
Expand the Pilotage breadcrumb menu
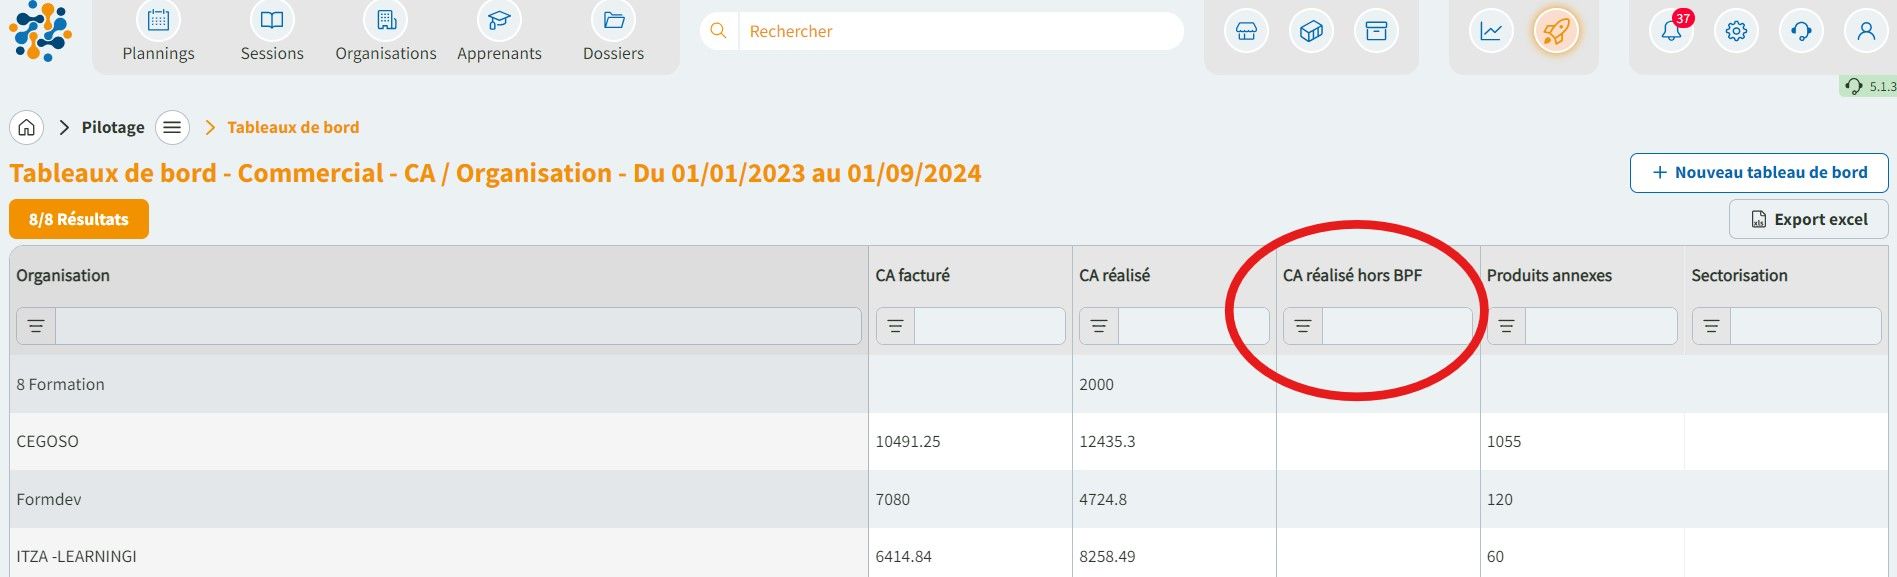click(x=172, y=128)
